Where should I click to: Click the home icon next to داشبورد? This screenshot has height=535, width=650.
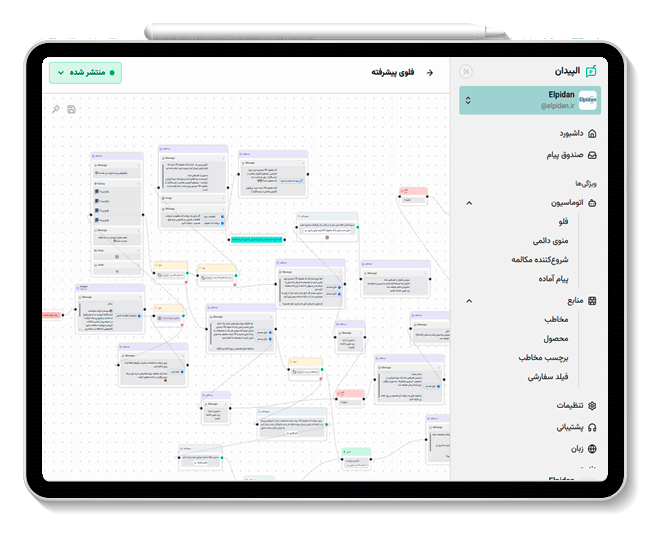click(x=592, y=133)
